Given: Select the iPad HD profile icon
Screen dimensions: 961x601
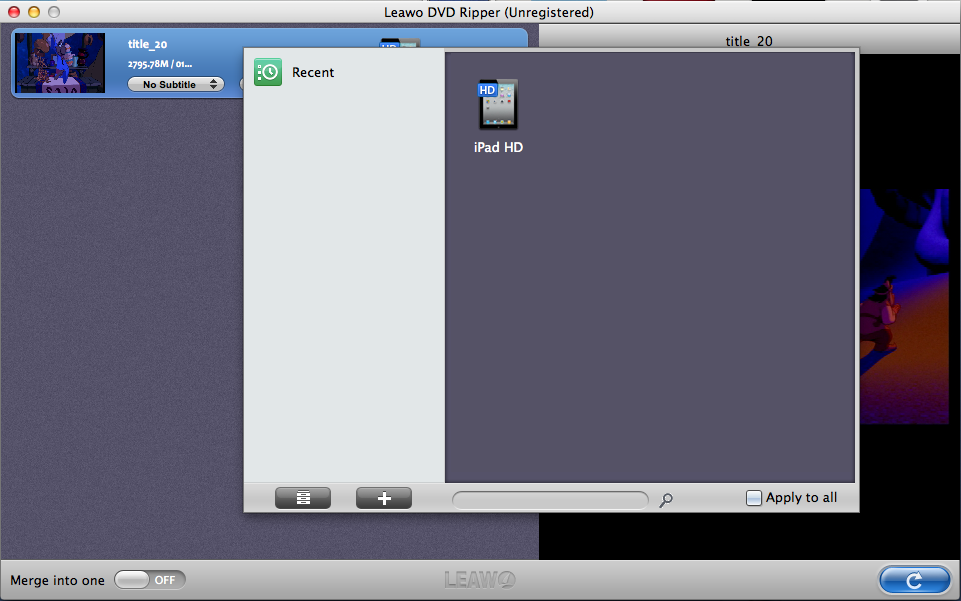Looking at the screenshot, I should pyautogui.click(x=498, y=104).
